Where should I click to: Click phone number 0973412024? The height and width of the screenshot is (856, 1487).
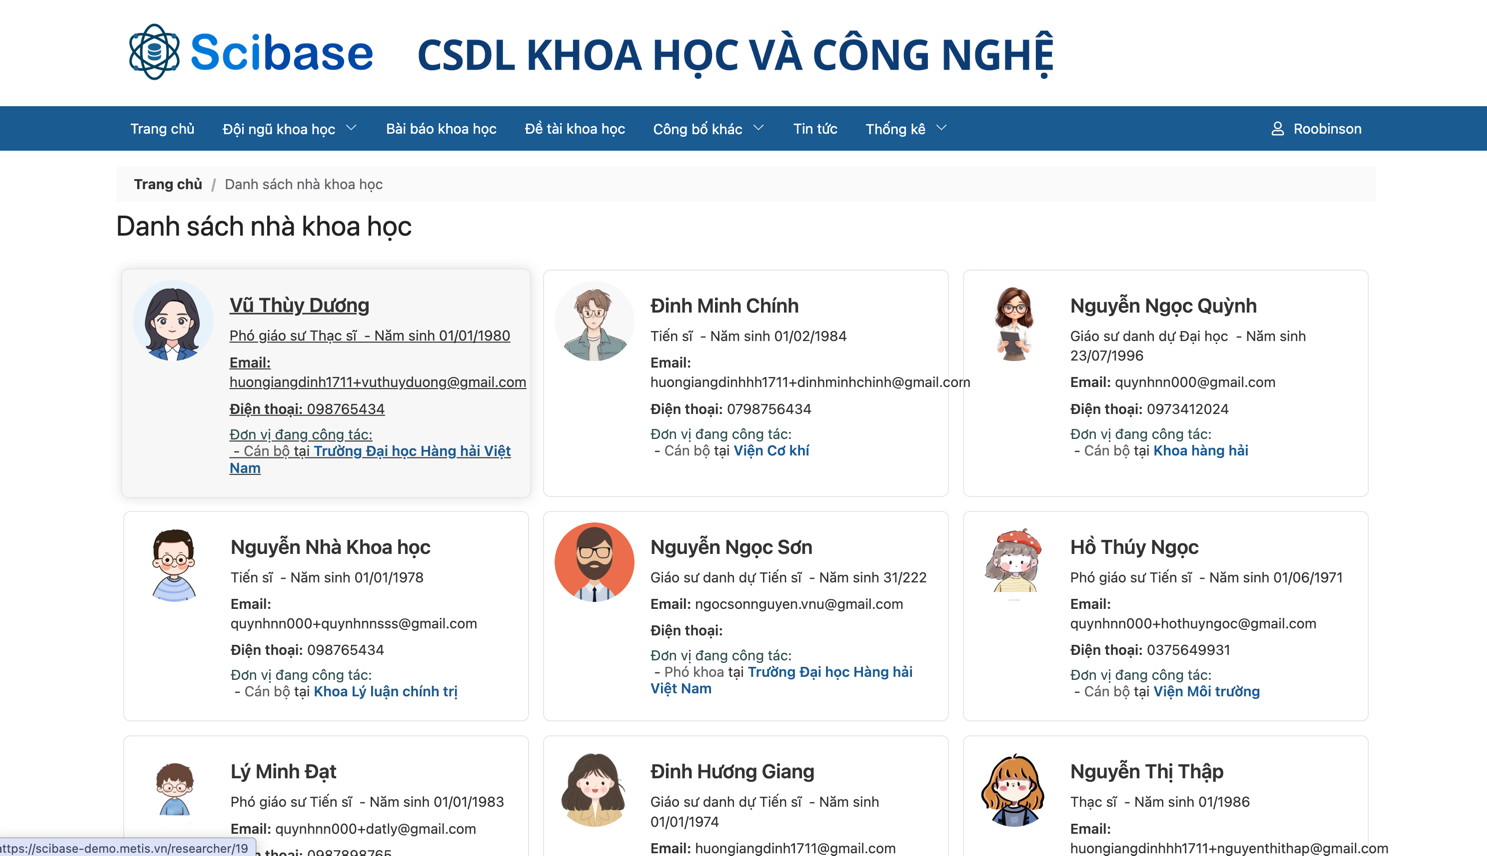coord(1188,409)
